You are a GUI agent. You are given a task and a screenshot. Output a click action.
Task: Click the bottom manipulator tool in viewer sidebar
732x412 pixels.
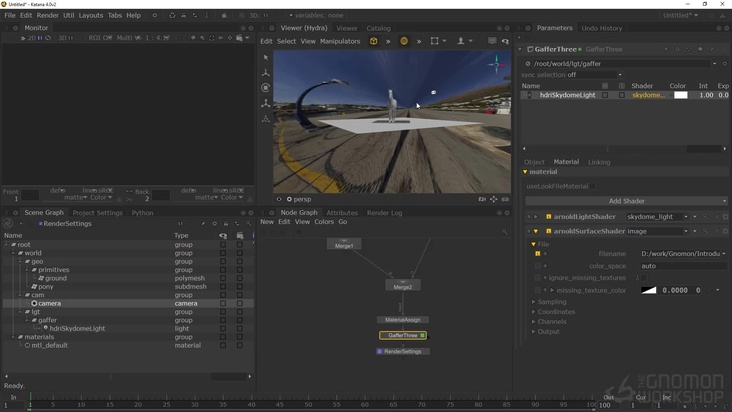(266, 119)
